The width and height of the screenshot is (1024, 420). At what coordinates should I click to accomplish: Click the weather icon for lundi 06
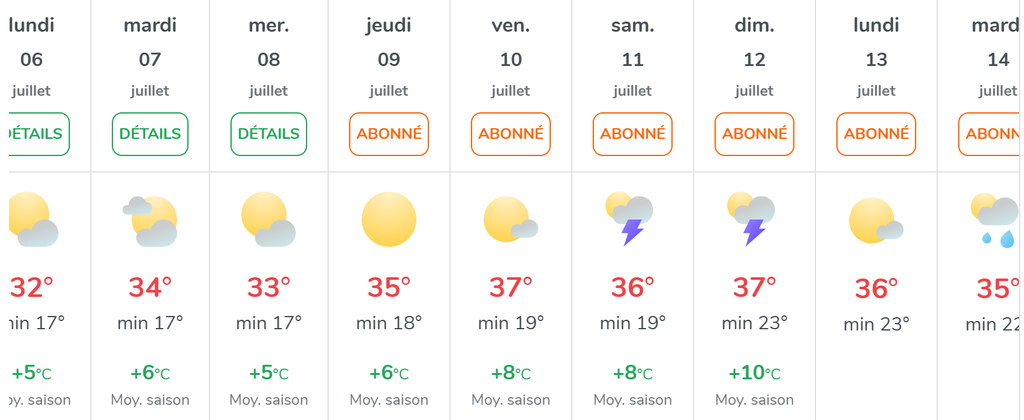pyautogui.click(x=34, y=219)
